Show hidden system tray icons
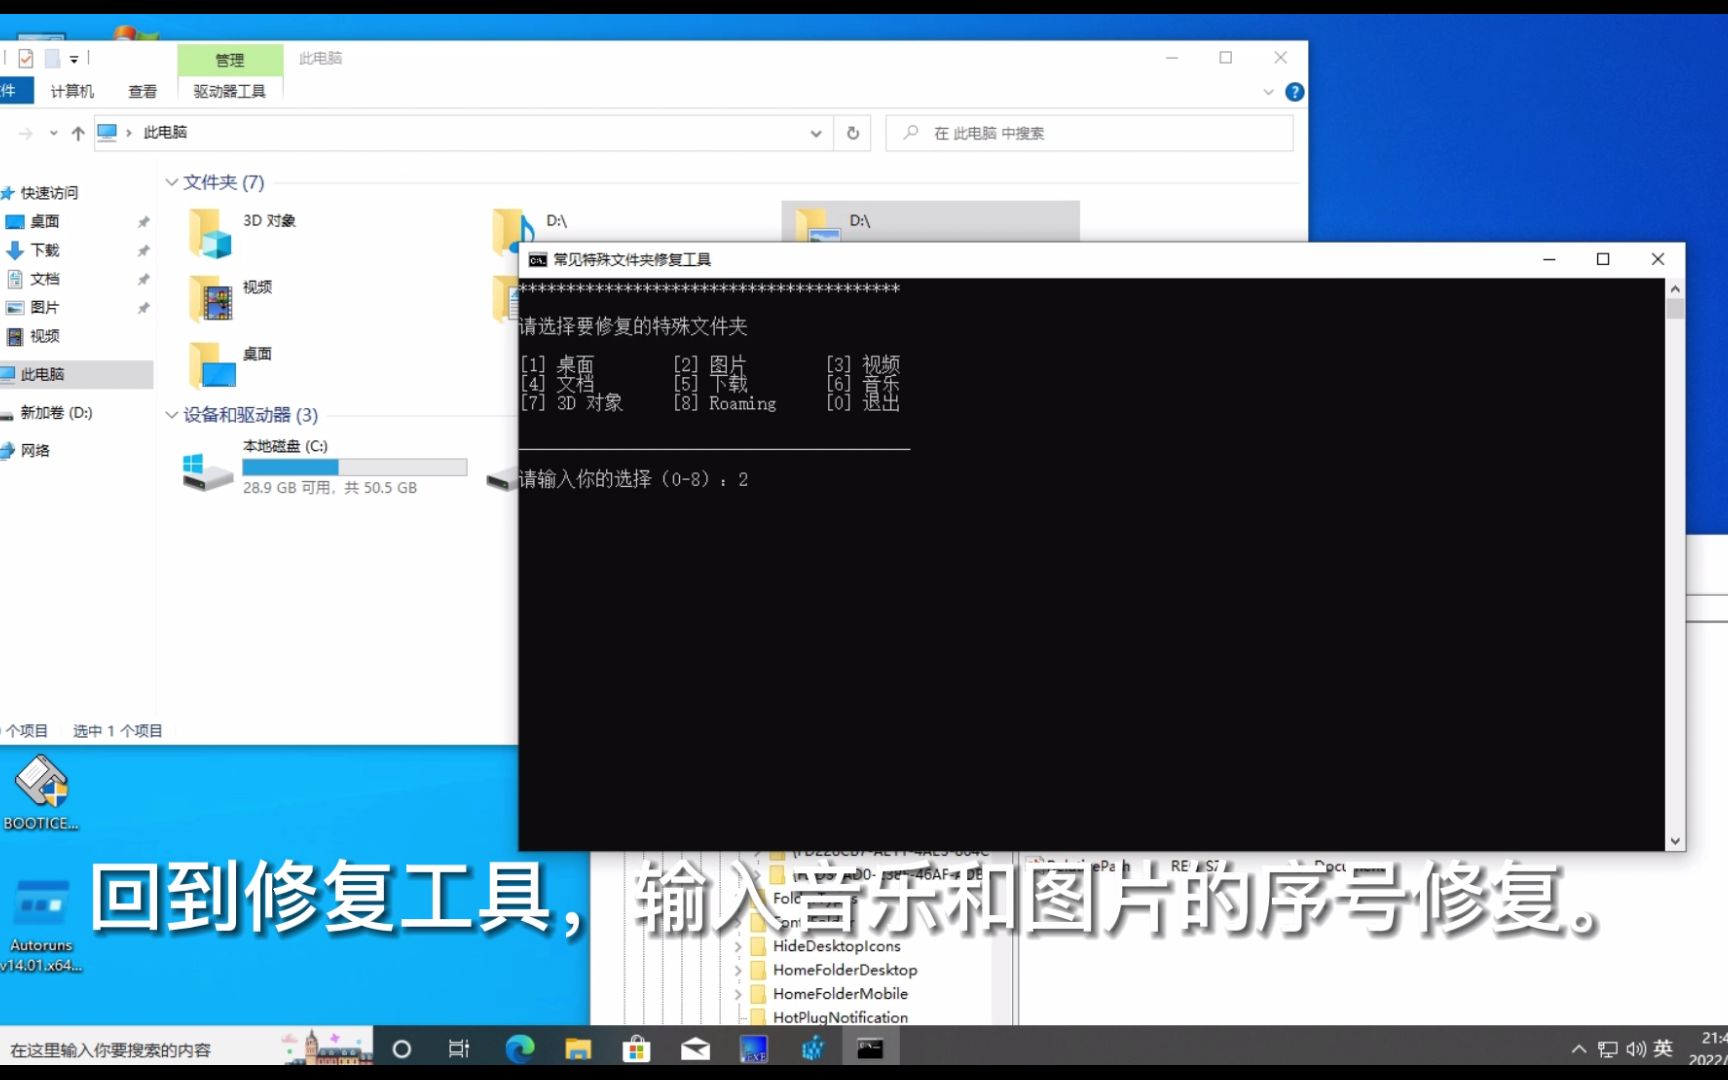Screen dimensions: 1728x1080 coord(1579,1049)
